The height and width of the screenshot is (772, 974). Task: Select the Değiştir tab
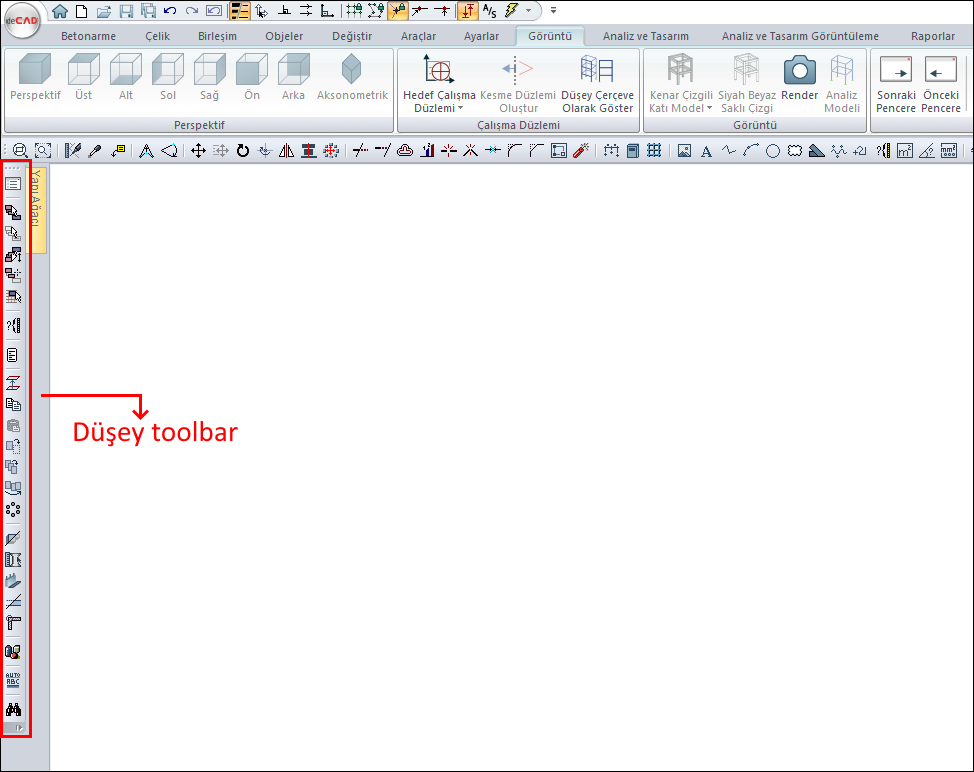click(x=352, y=36)
